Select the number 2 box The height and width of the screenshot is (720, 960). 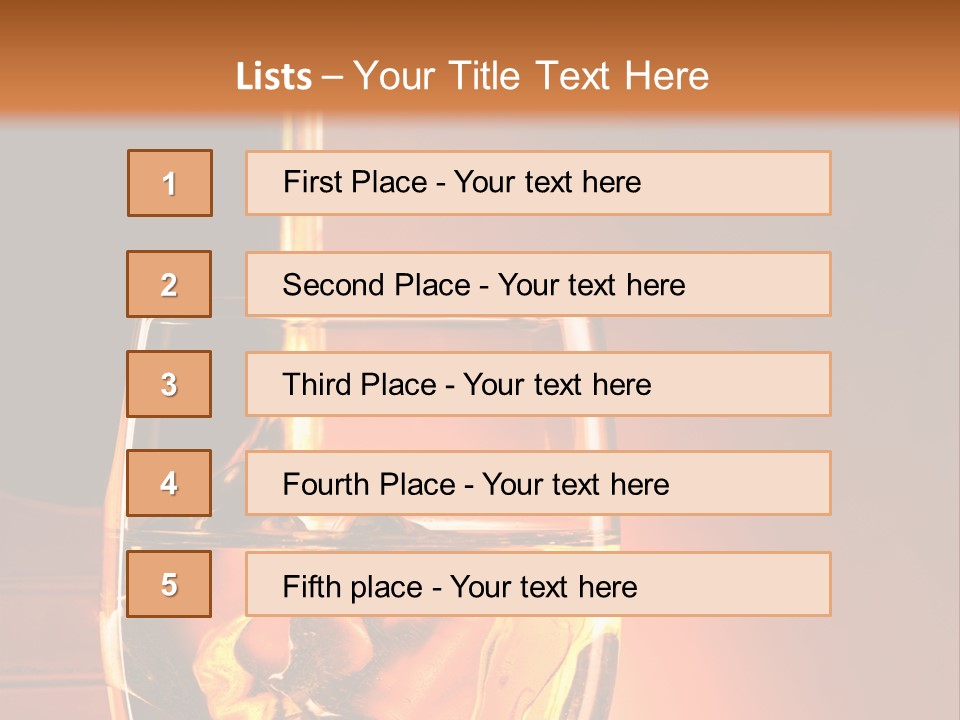point(170,284)
